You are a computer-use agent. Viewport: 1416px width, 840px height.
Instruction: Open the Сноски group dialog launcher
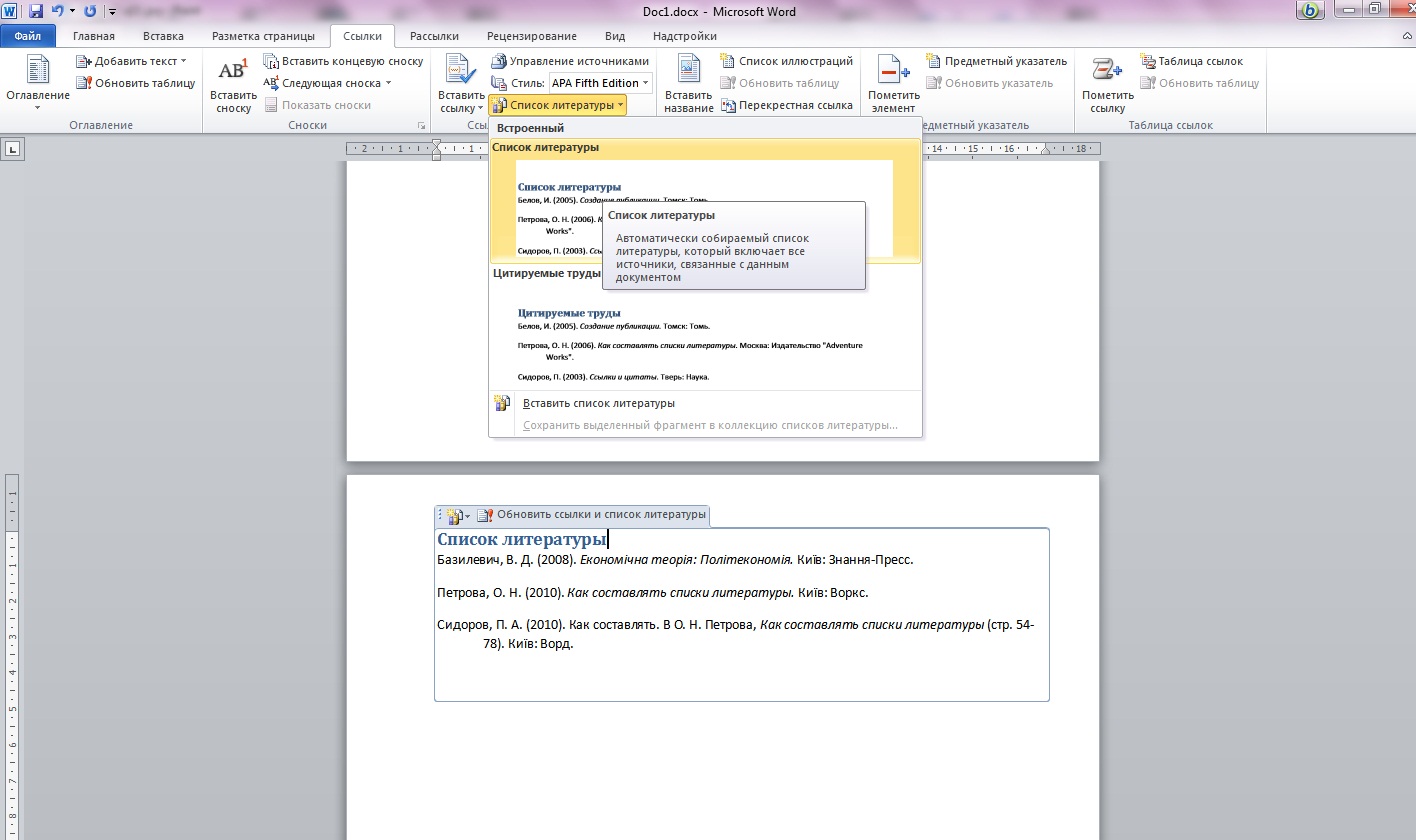click(x=421, y=126)
